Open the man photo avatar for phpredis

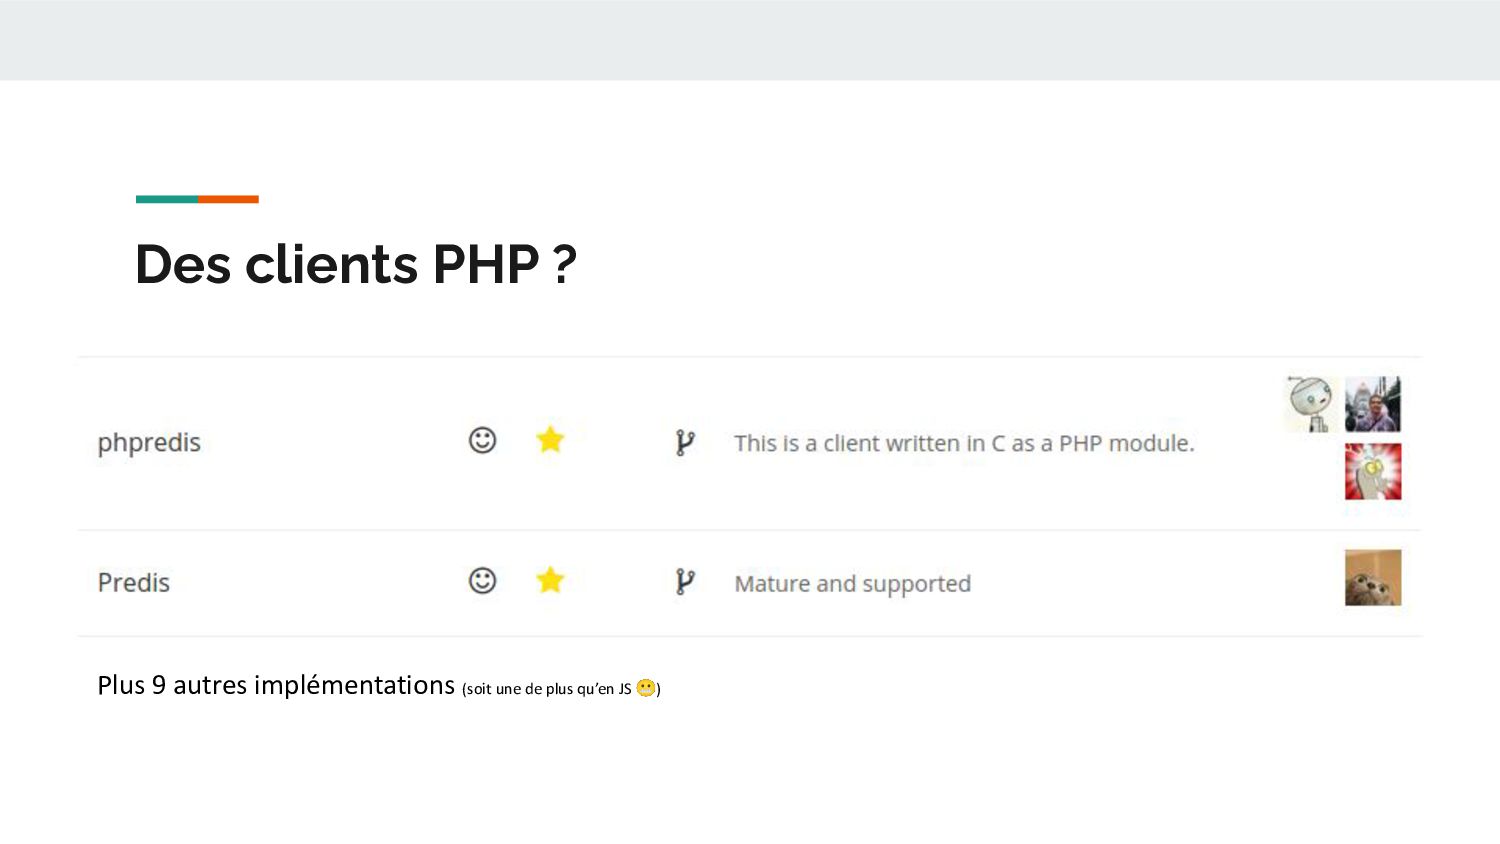click(x=1372, y=404)
